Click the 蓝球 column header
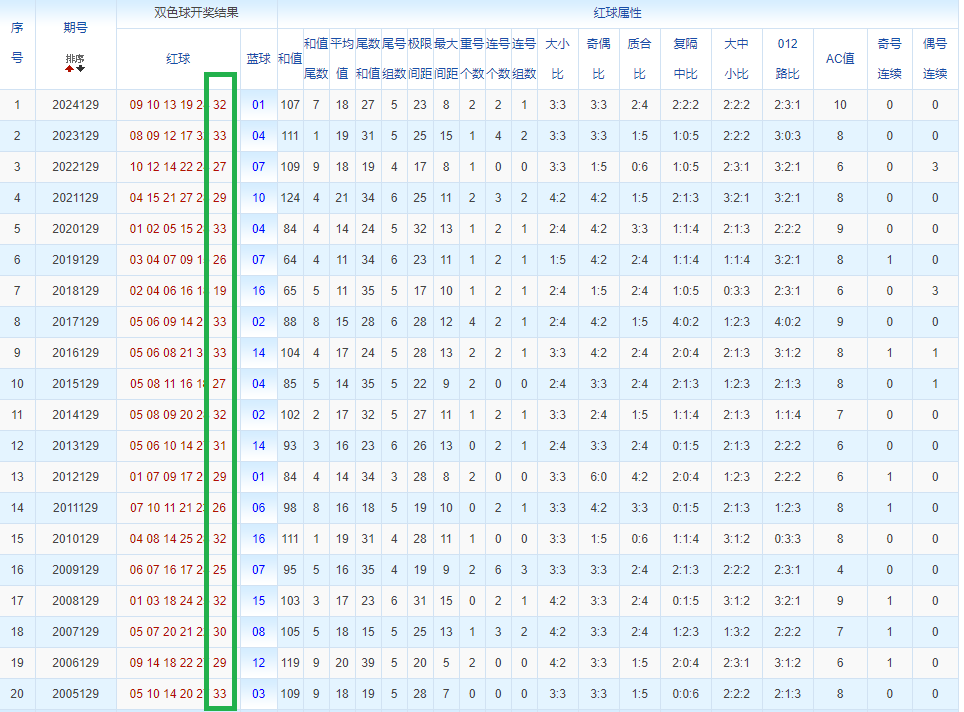964x712 pixels. (258, 59)
